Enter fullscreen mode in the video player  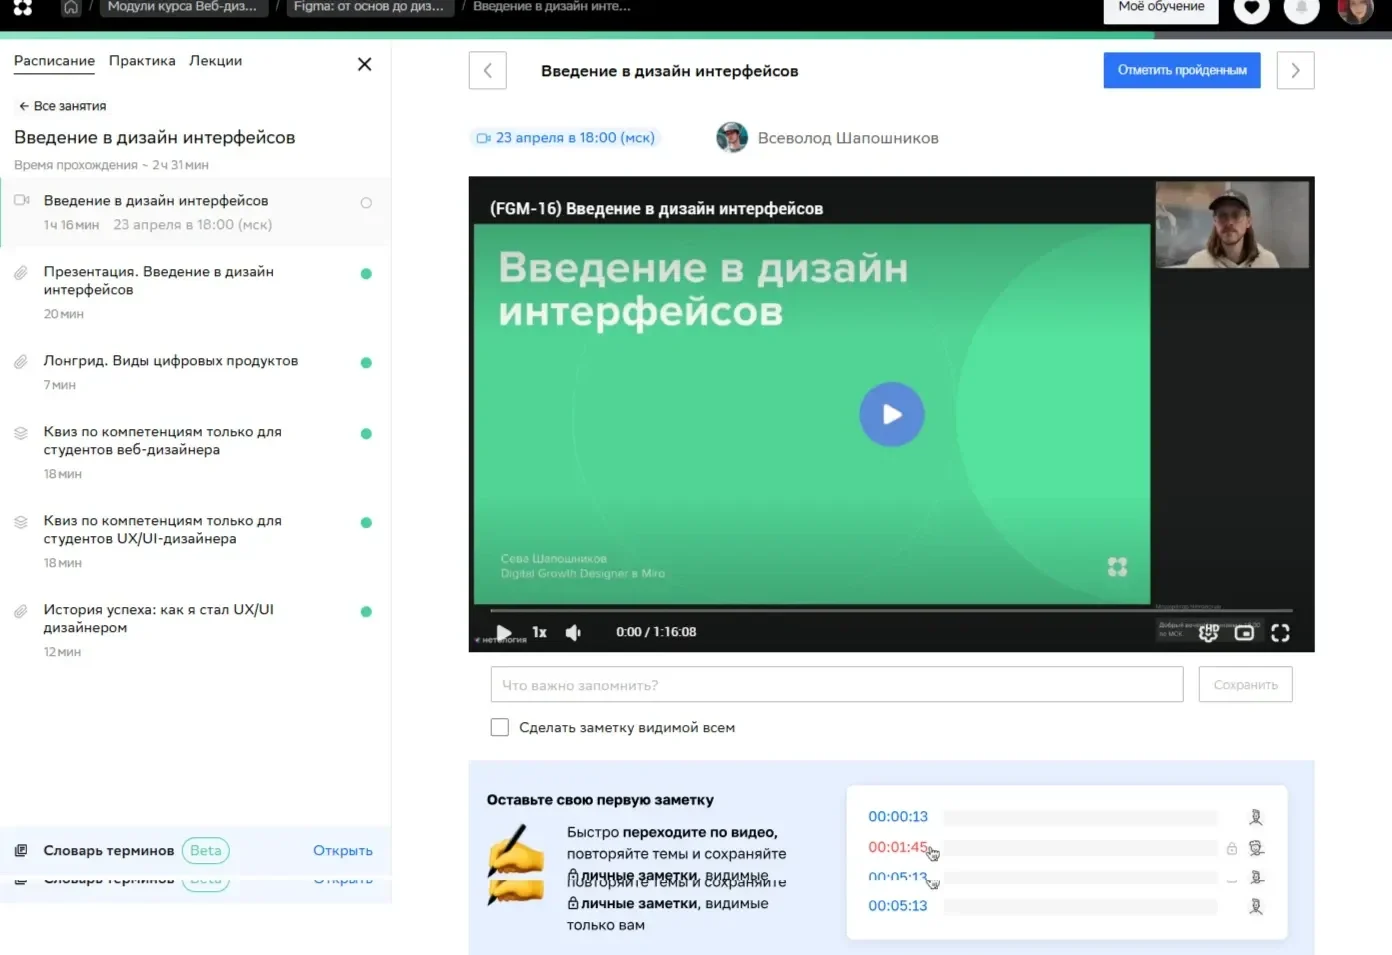(1280, 633)
